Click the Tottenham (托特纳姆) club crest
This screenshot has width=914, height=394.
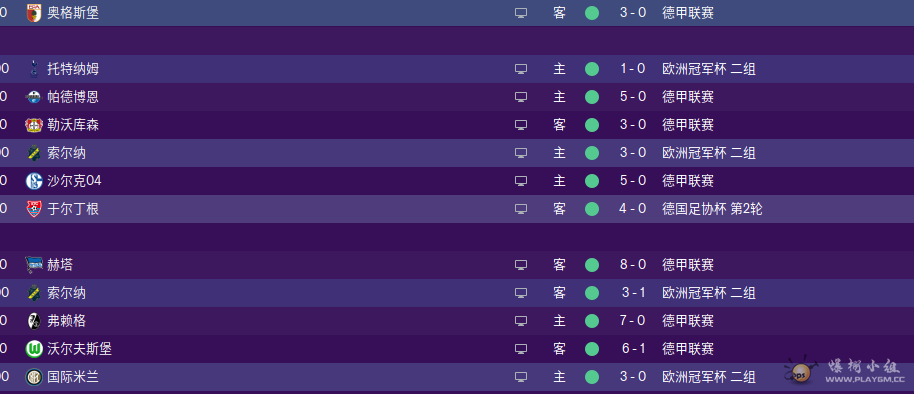pyautogui.click(x=34, y=69)
